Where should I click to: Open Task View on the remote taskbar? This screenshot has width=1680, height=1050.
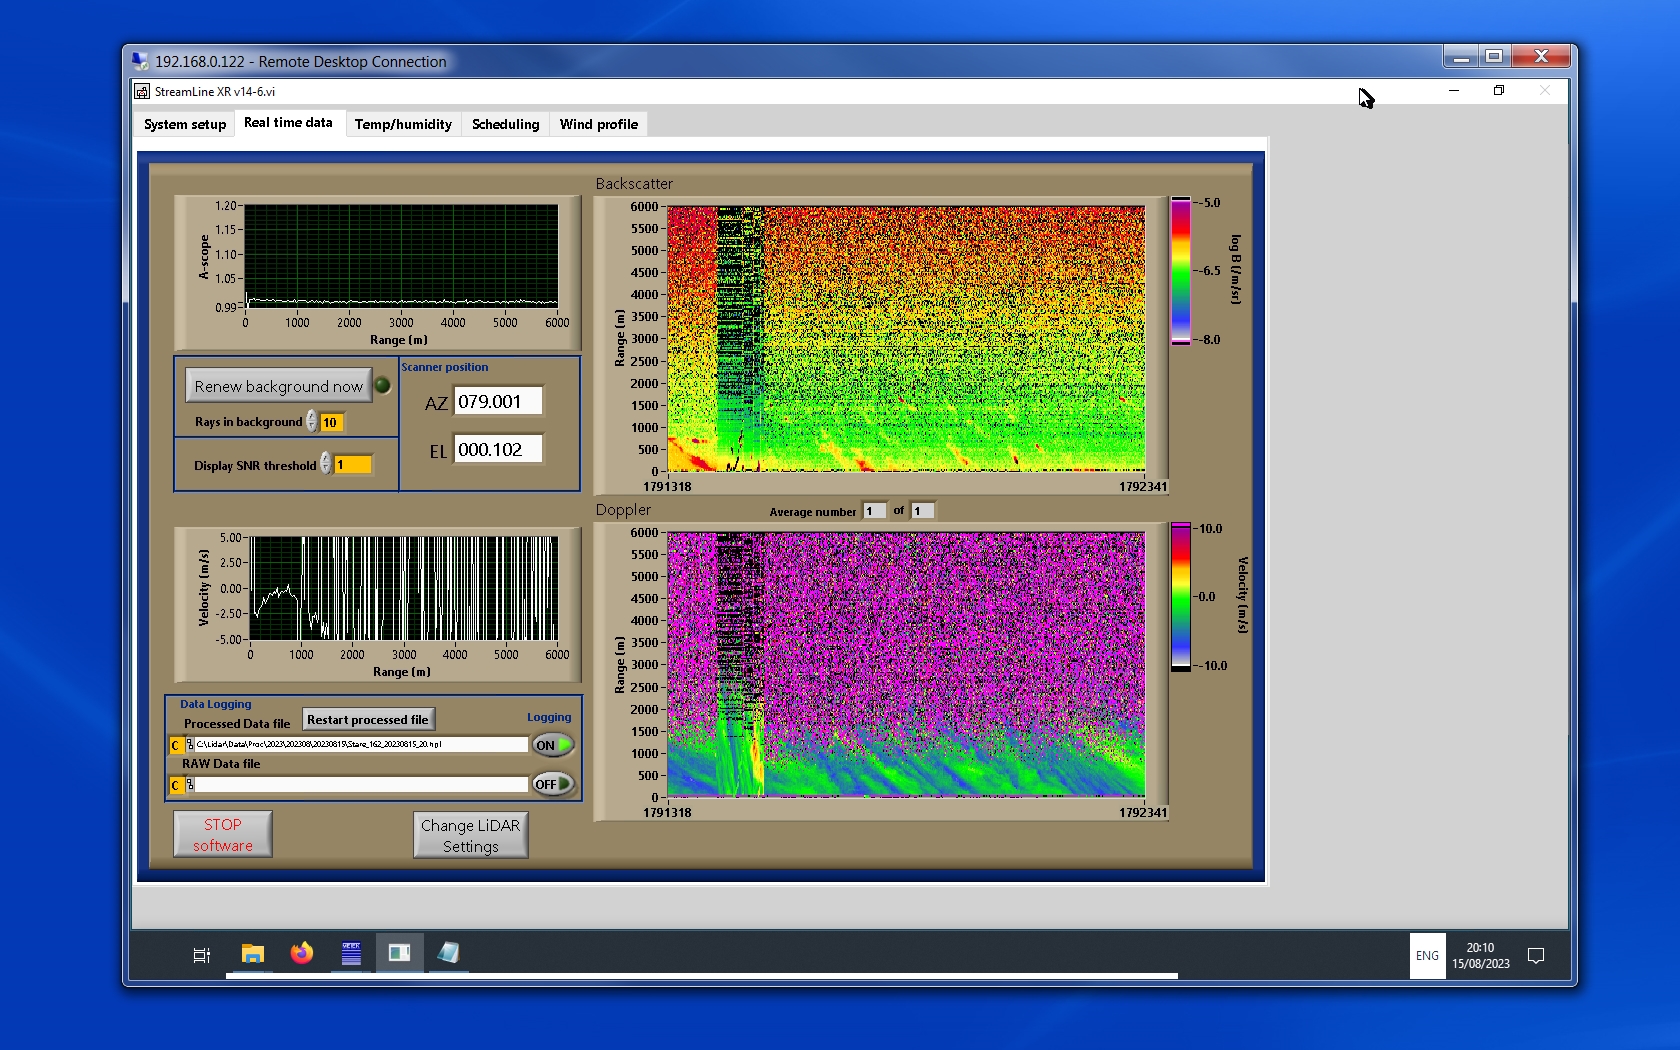tap(201, 955)
